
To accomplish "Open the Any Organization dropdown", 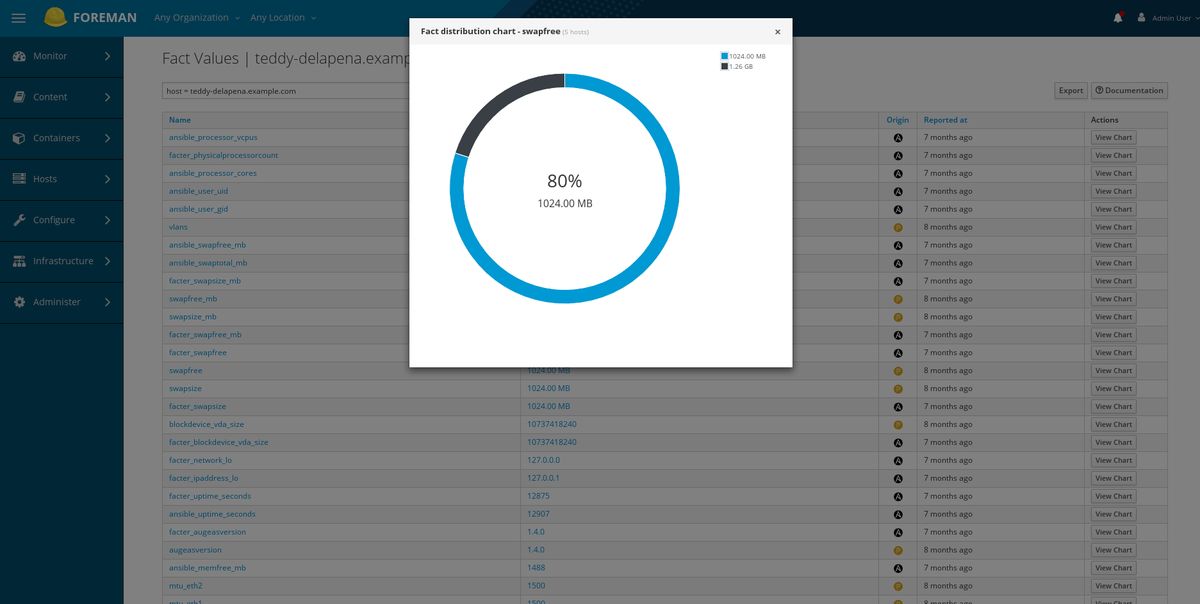I will coord(192,16).
